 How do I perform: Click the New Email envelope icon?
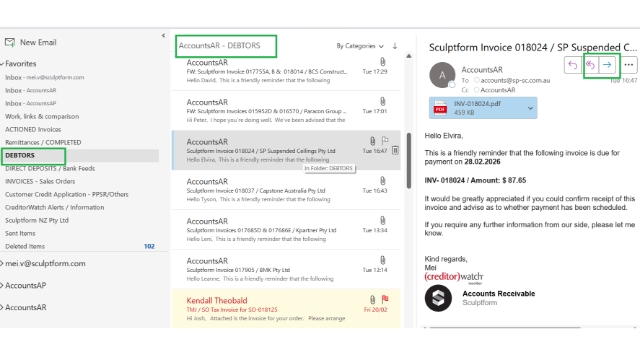click(x=10, y=42)
